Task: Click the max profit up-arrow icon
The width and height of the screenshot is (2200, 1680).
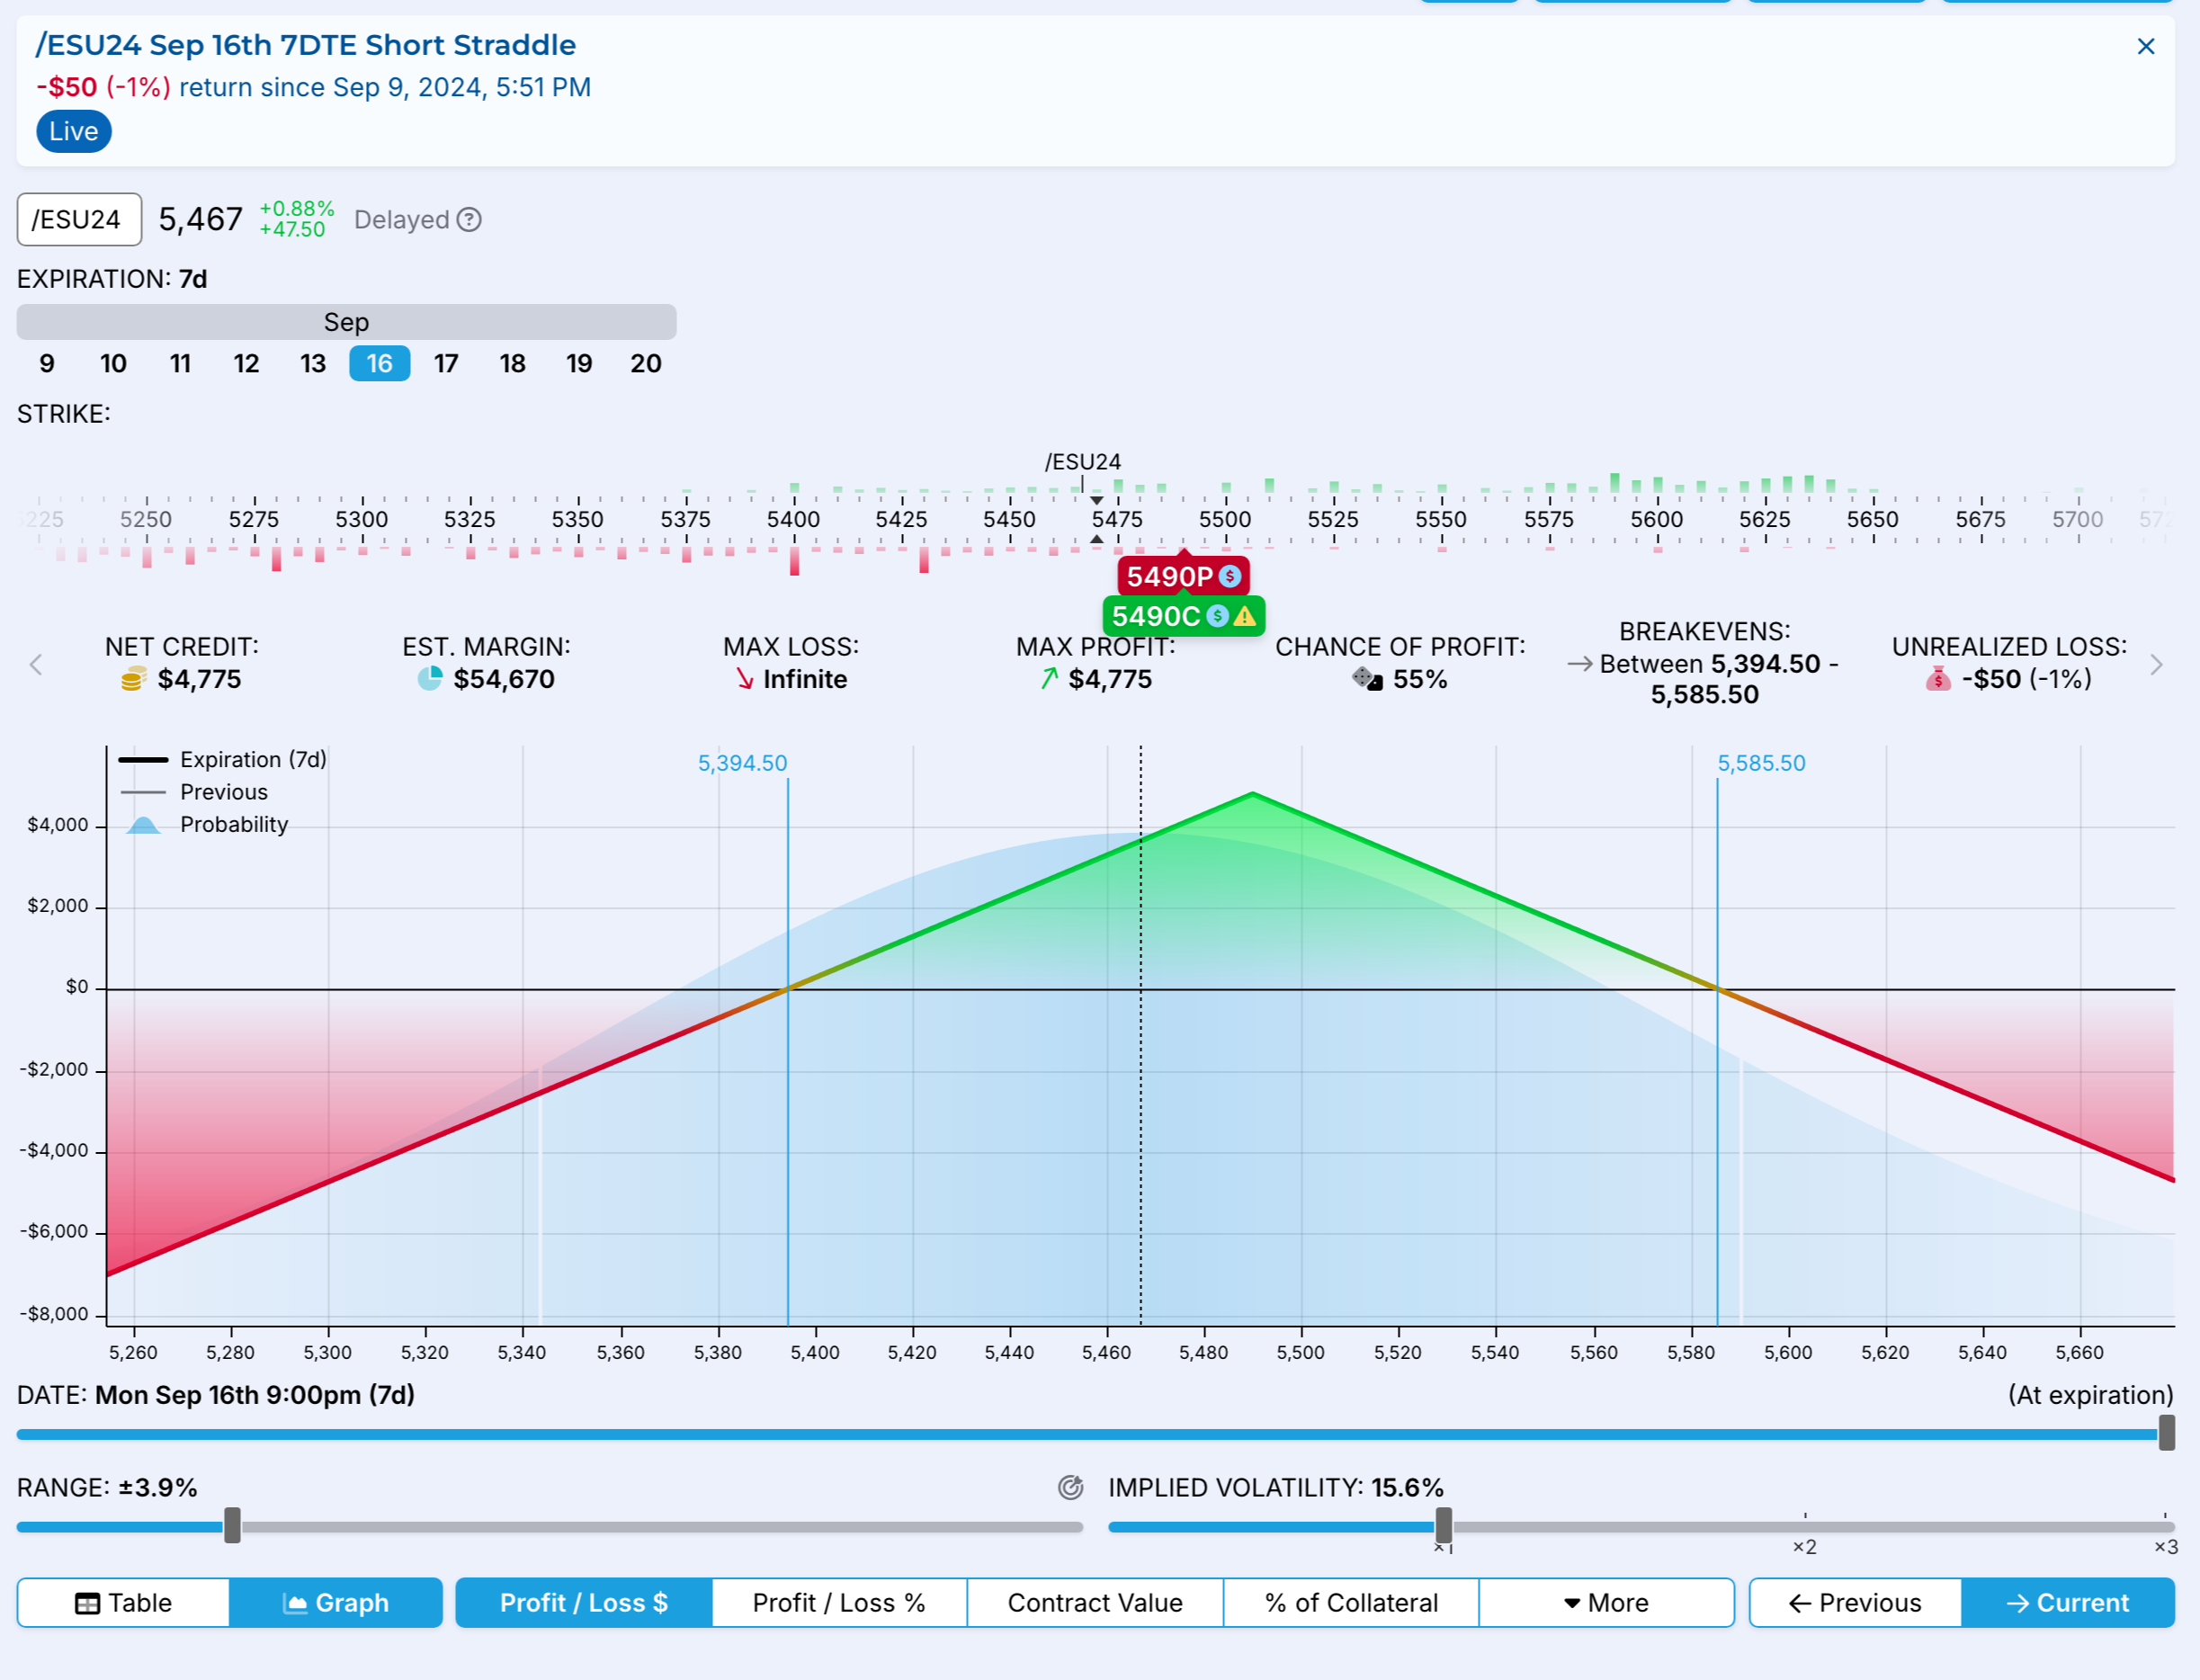Action: [x=1049, y=679]
